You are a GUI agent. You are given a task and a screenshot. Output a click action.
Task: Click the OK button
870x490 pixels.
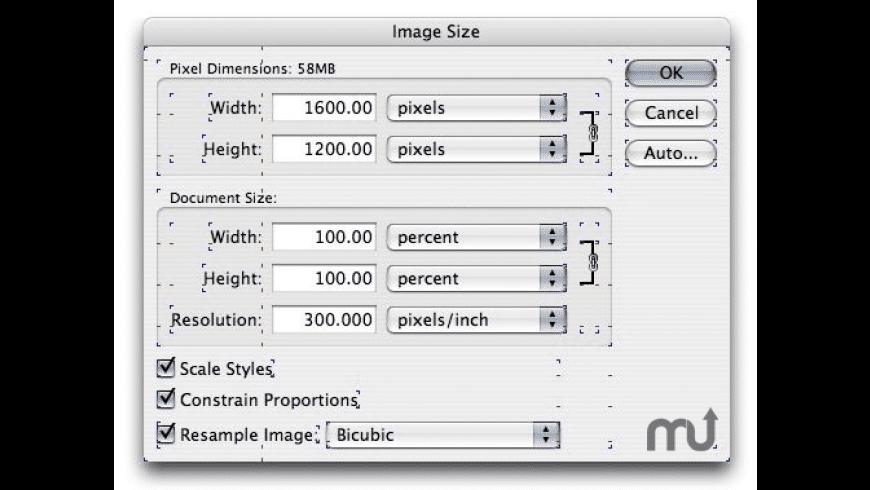click(x=670, y=73)
